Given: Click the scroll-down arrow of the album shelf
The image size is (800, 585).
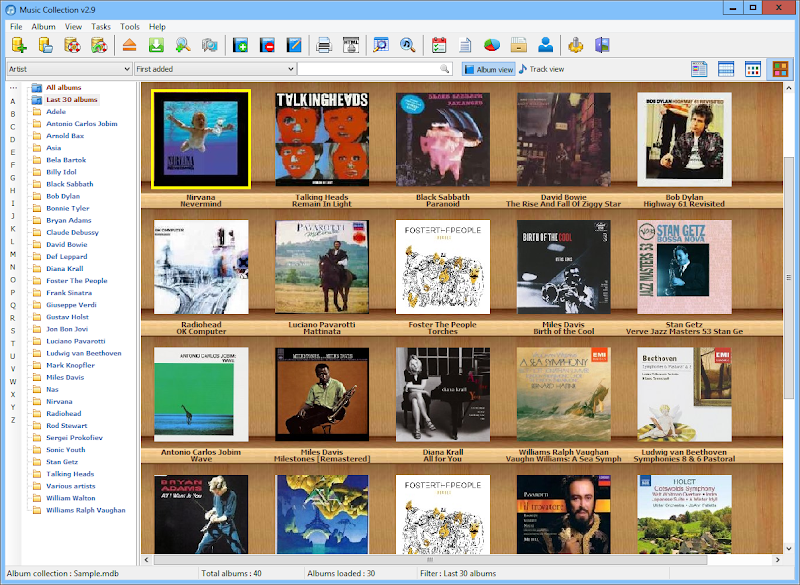Looking at the screenshot, I should point(788,549).
